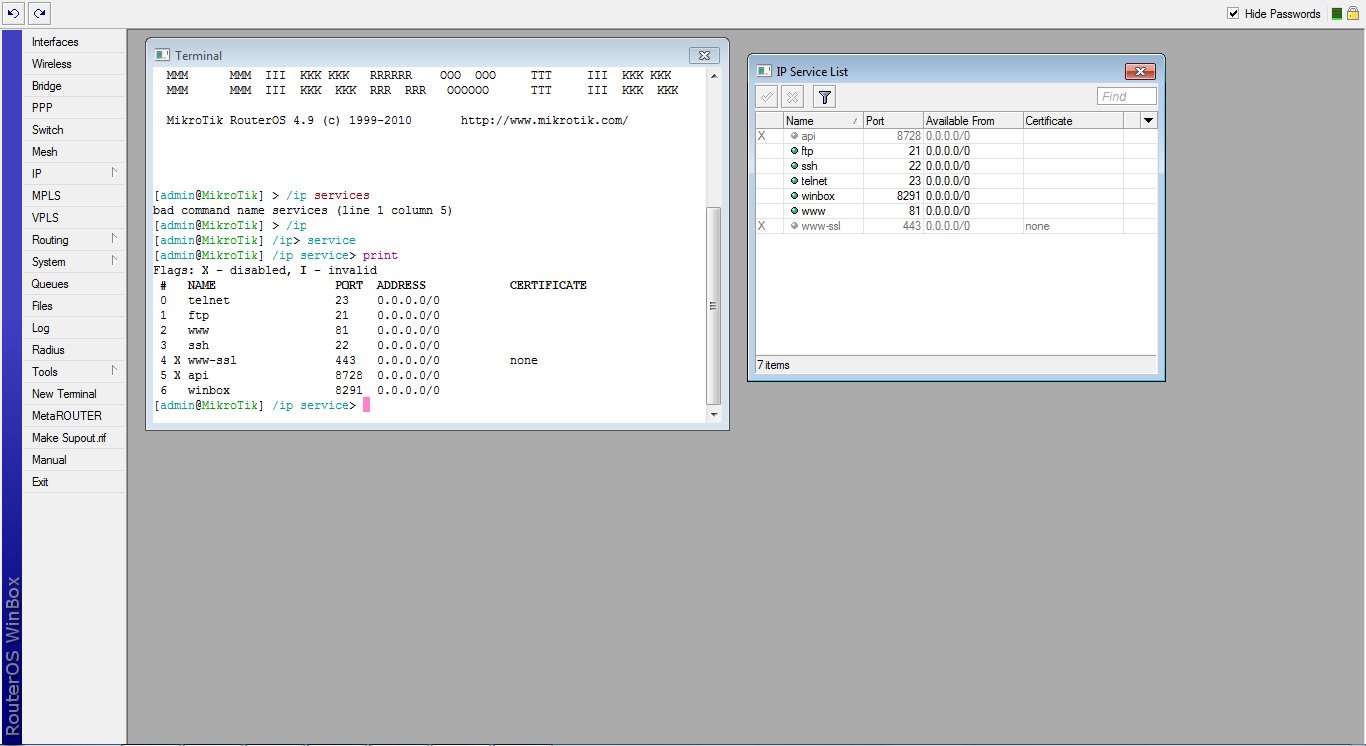Image resolution: width=1366 pixels, height=746 pixels.
Task: Click the Terminal window title bar icon
Action: tap(159, 55)
